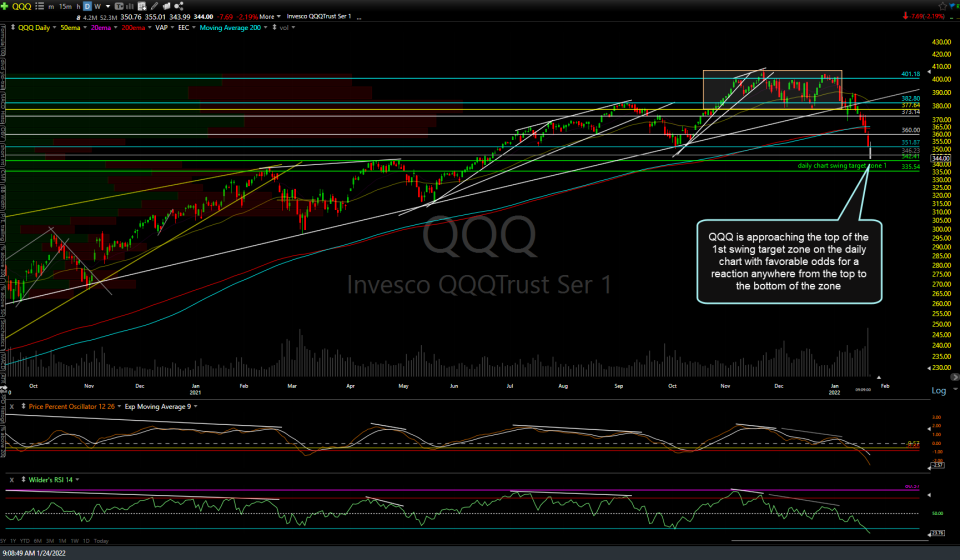The image size is (960, 560).
Task: Click the bar chart type icon
Action: pyautogui.click(x=129, y=6)
